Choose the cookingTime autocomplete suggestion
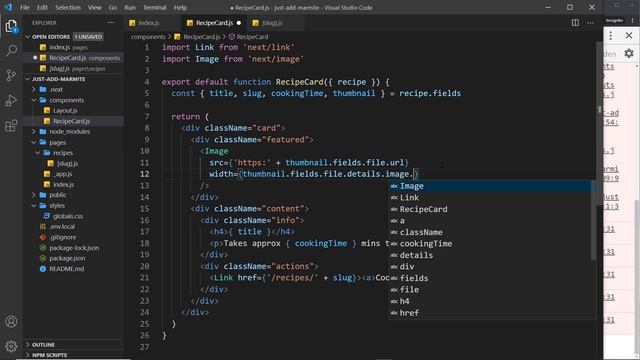 [x=490, y=244]
